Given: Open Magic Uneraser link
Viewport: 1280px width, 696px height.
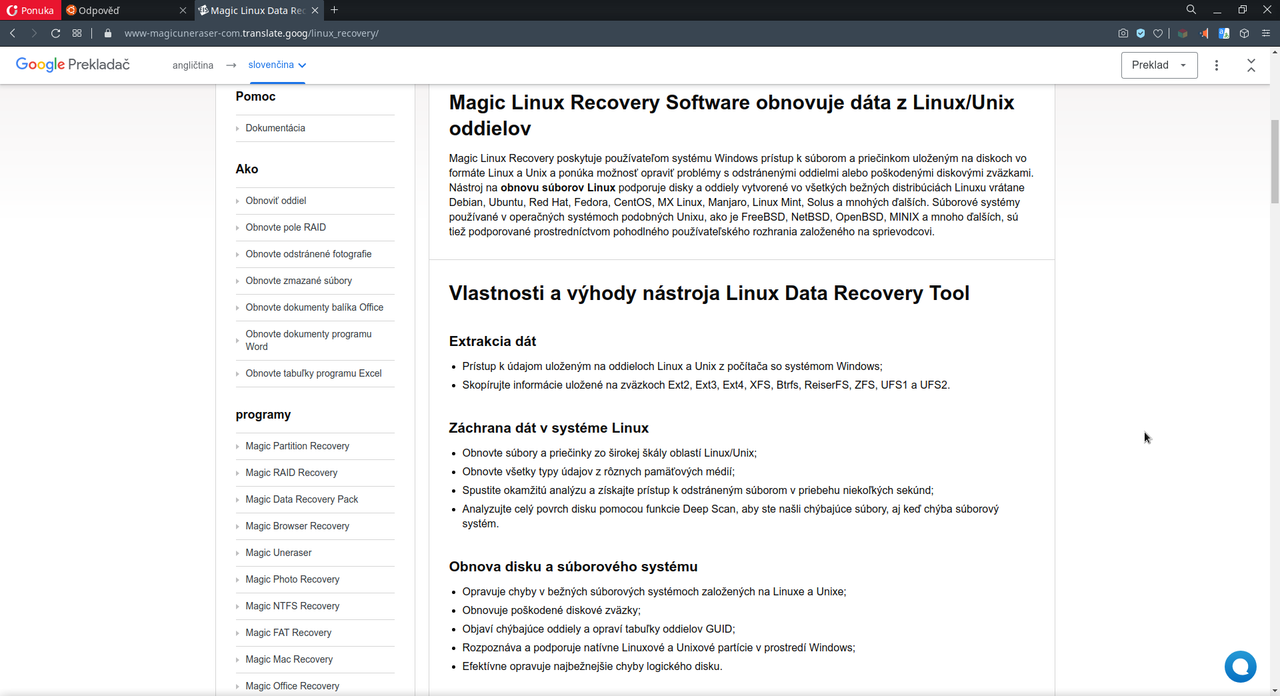Looking at the screenshot, I should 279,553.
